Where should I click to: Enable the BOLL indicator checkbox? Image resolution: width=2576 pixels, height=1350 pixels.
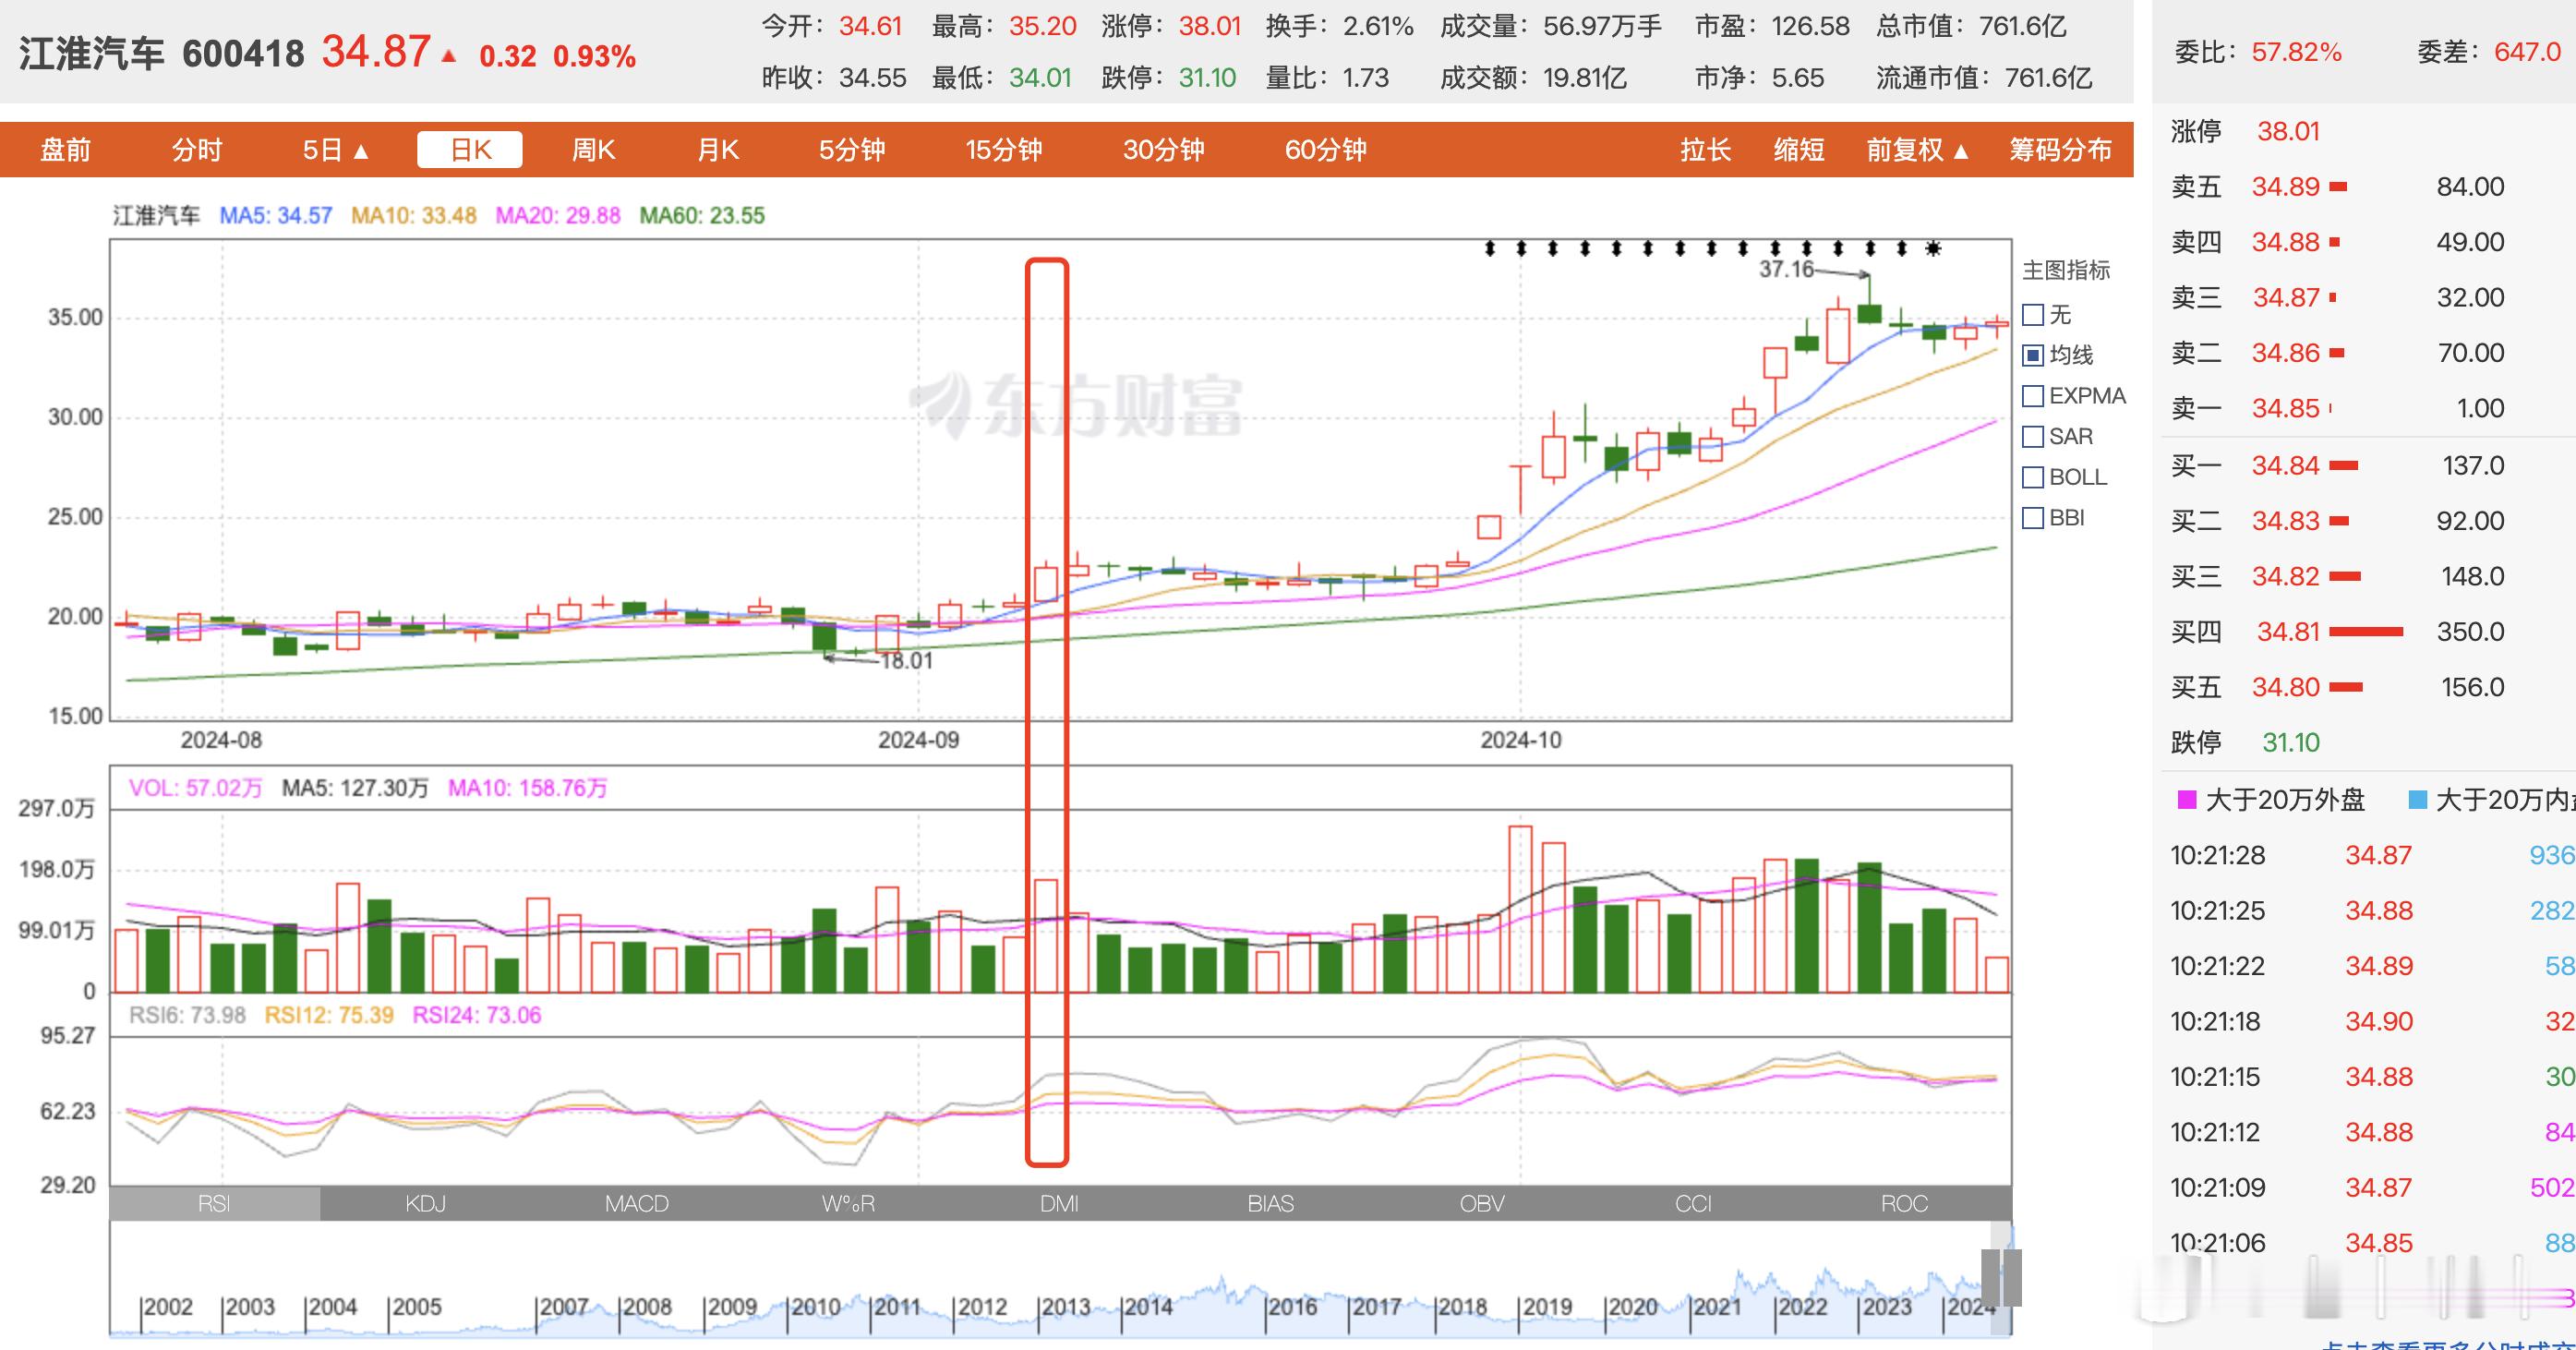tap(2033, 477)
